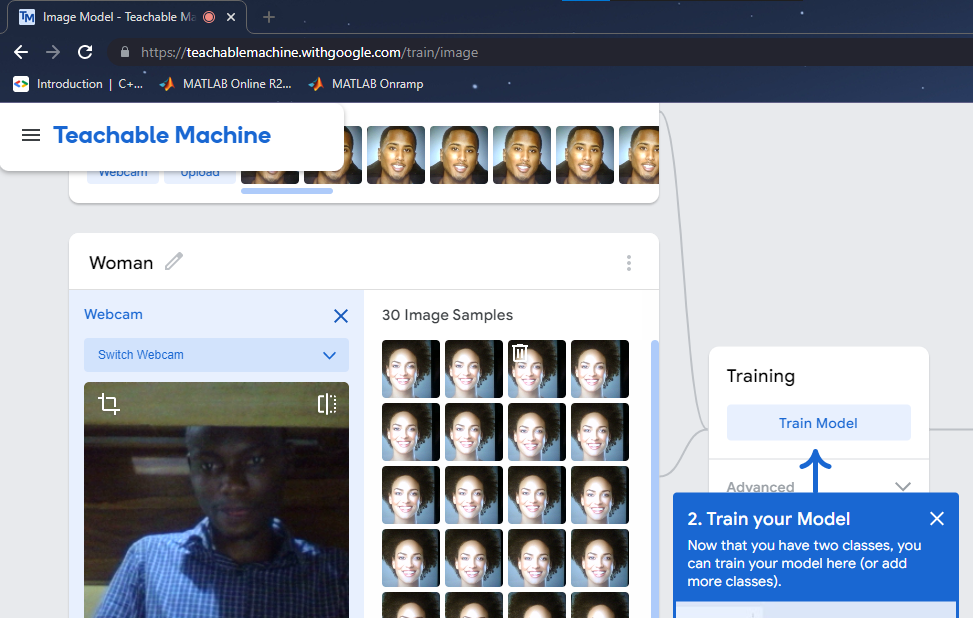Image resolution: width=973 pixels, height=618 pixels.
Task: Select fourth Woman sample thumbnail in top row
Action: (x=599, y=369)
